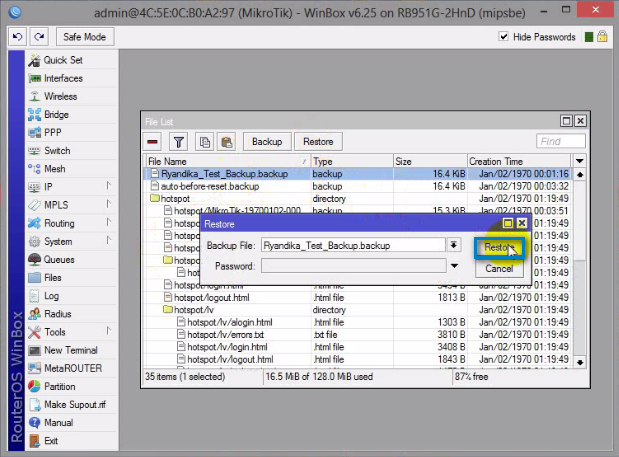Select the hotspot/lv directory row

358,310
